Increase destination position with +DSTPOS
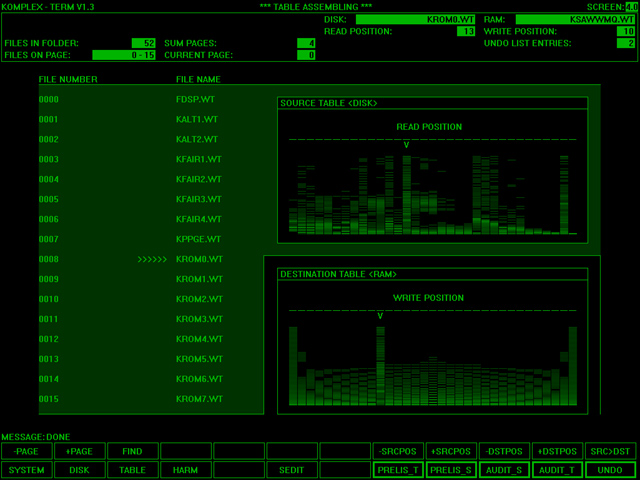Image resolution: width=640 pixels, height=480 pixels. pyautogui.click(x=557, y=451)
